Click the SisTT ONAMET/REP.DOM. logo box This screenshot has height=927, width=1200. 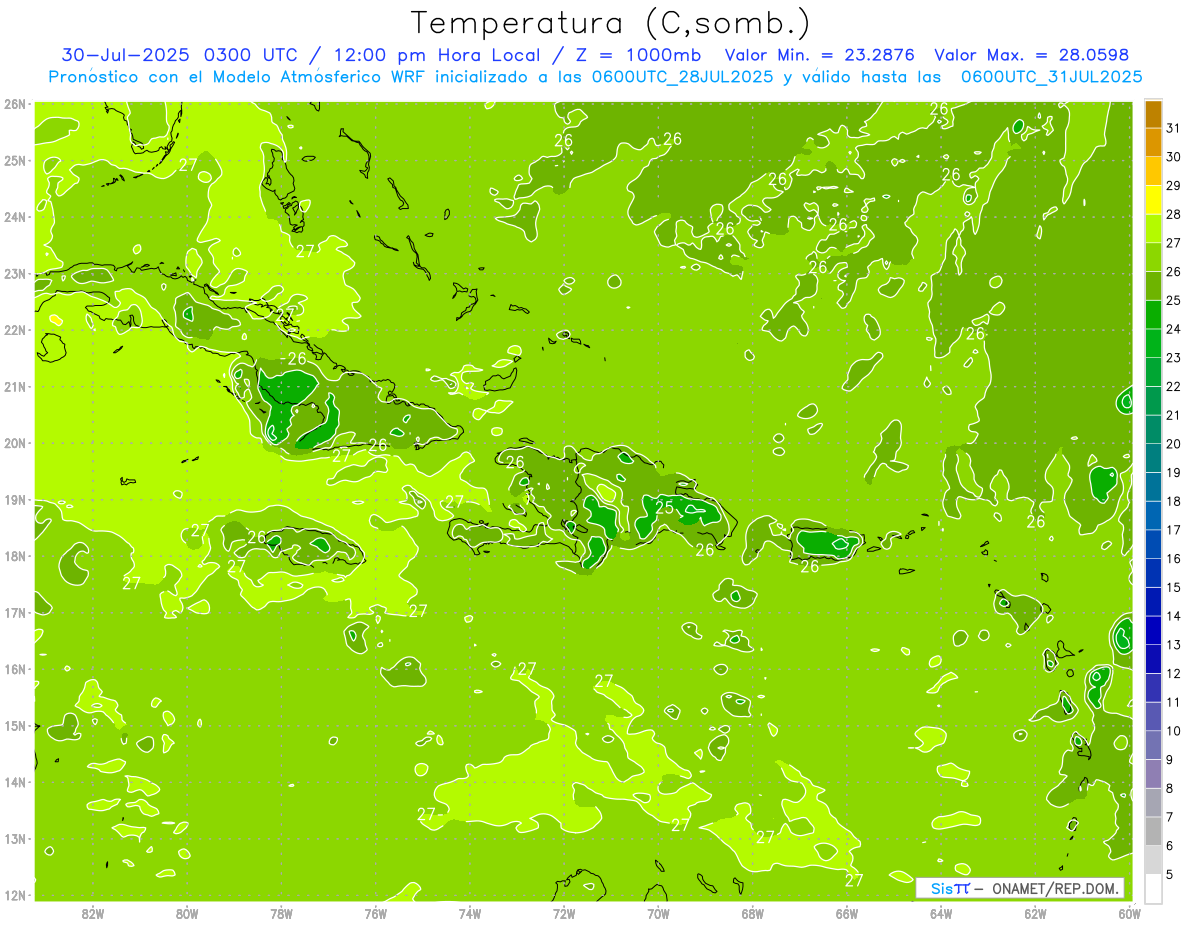(x=1020, y=888)
